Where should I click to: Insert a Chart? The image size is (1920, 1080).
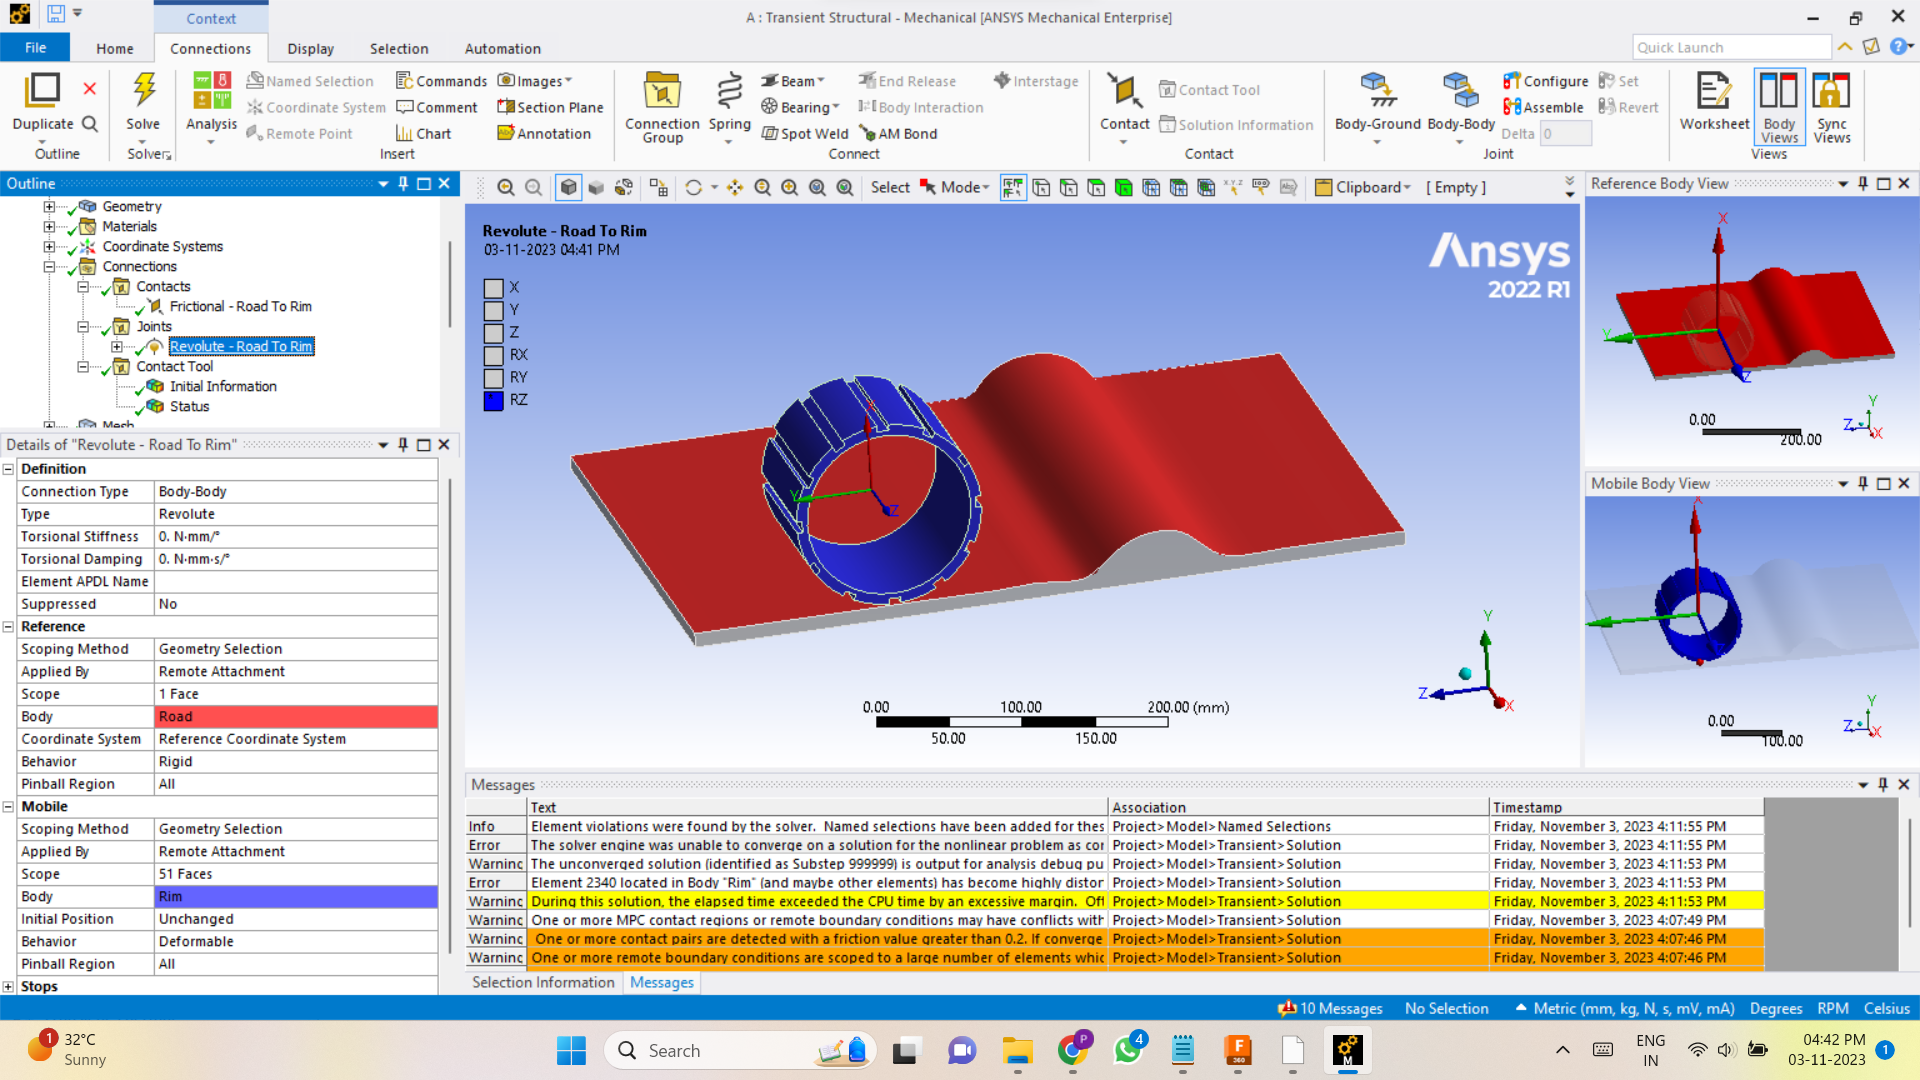423,133
